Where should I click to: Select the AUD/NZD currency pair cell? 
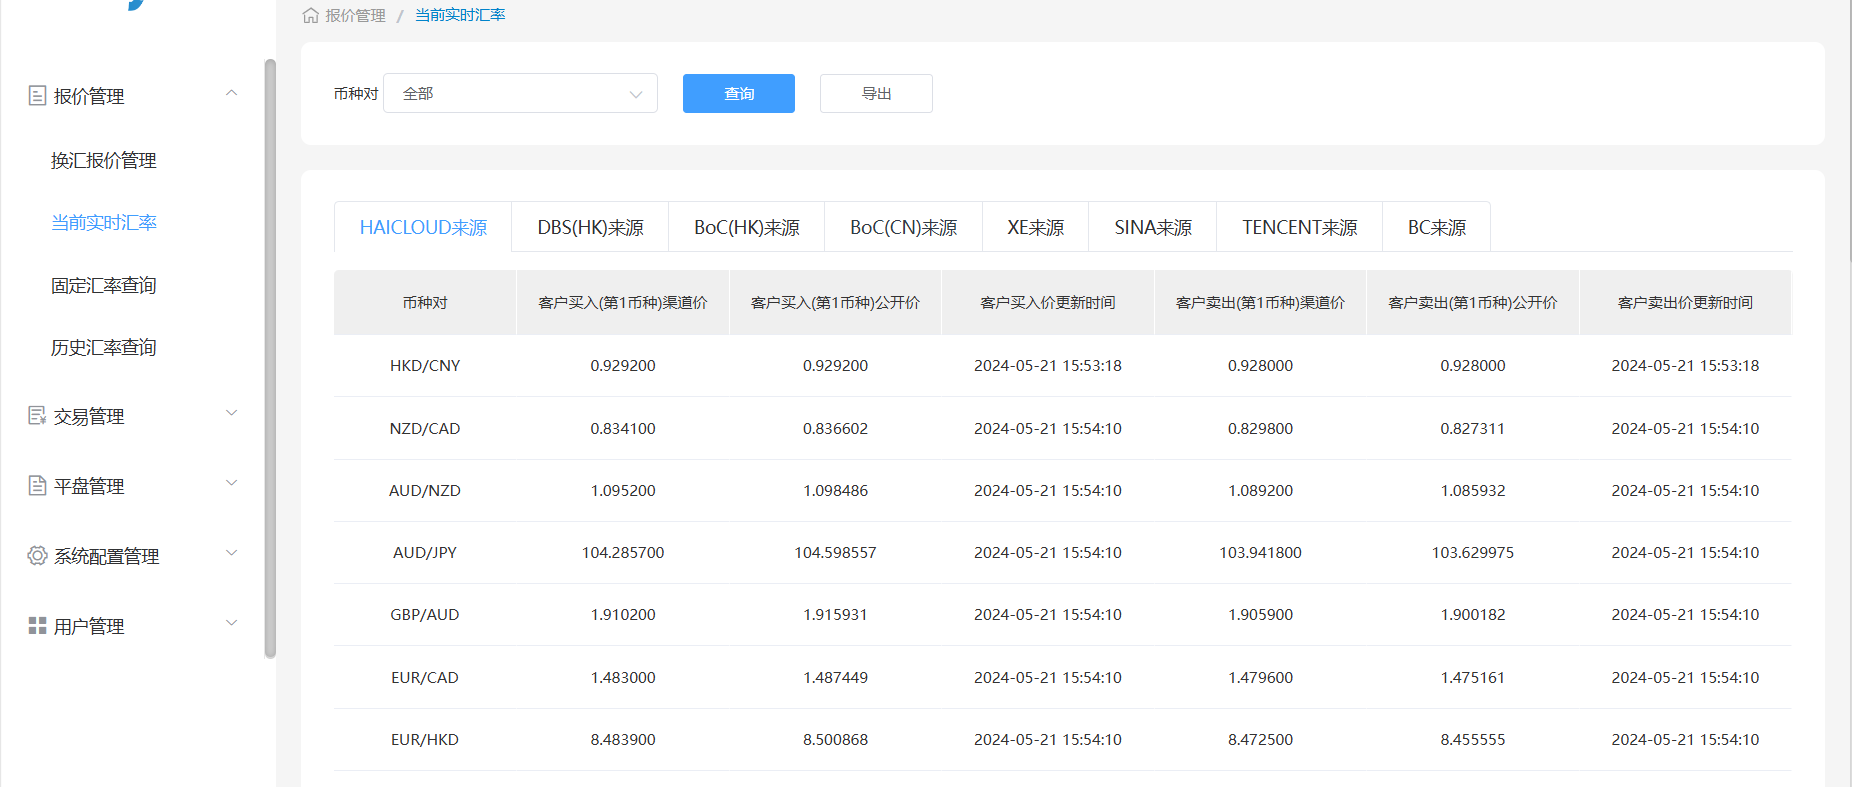coord(425,491)
